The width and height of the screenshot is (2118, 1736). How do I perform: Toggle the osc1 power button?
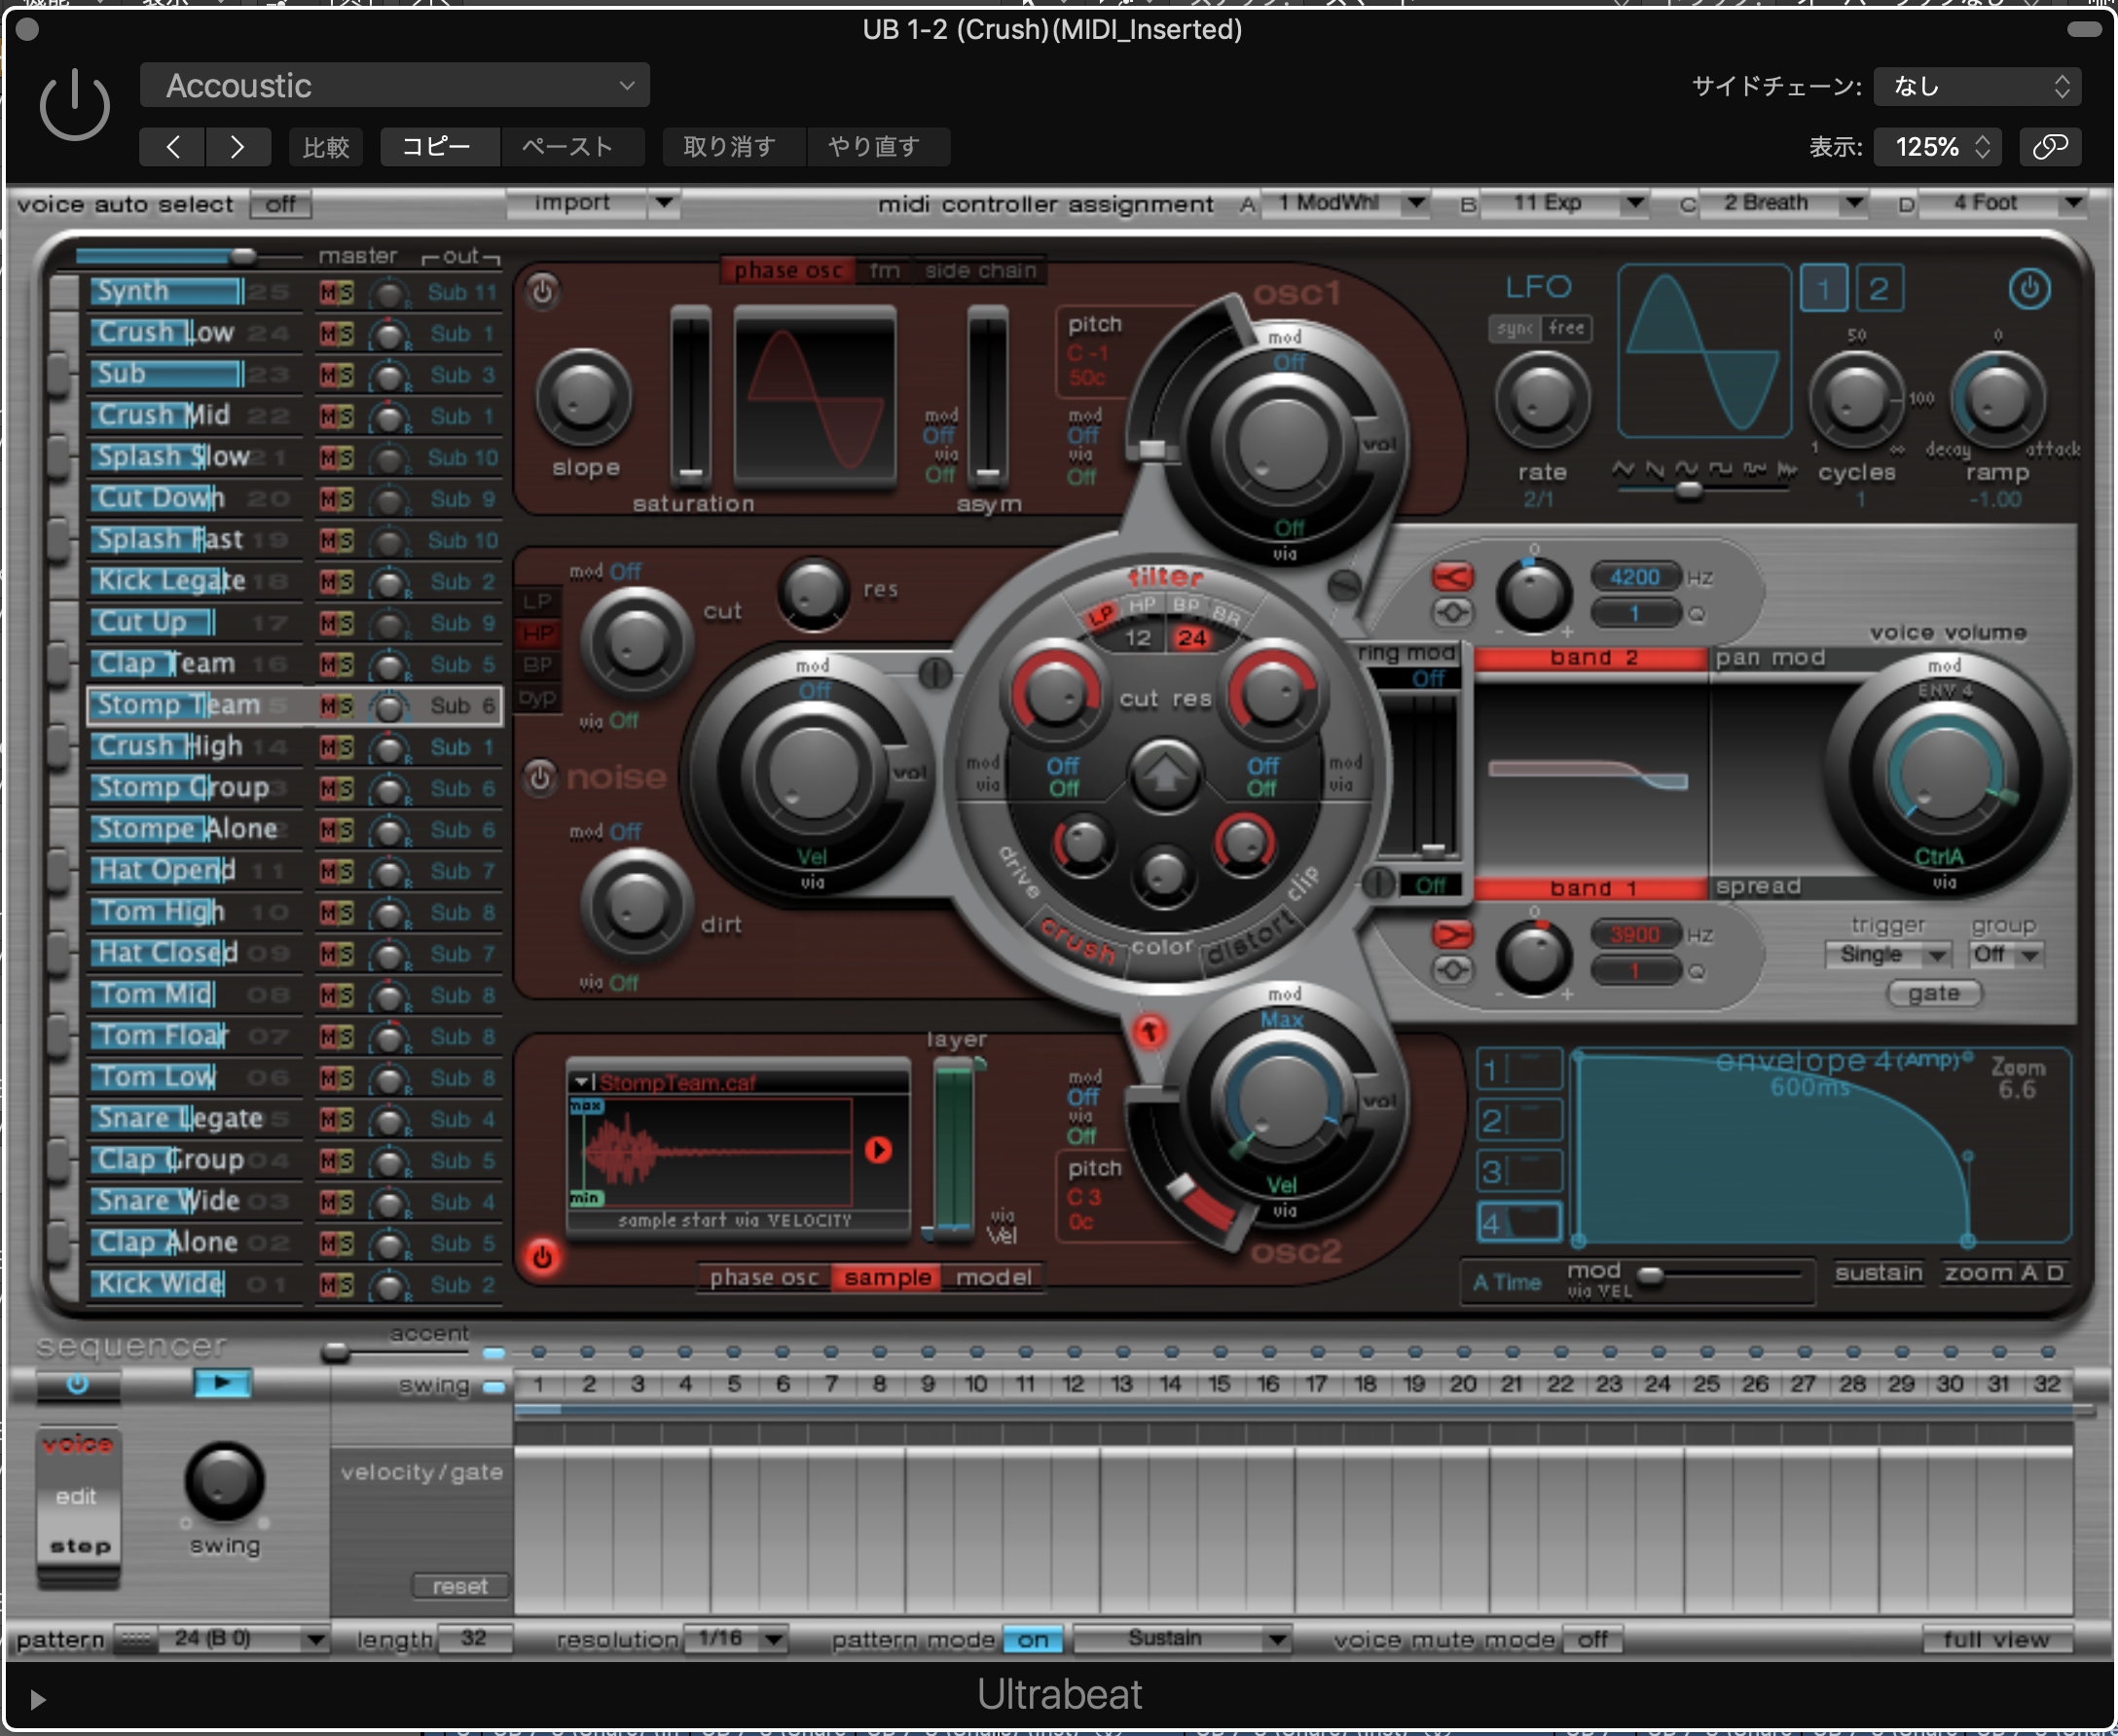point(542,291)
